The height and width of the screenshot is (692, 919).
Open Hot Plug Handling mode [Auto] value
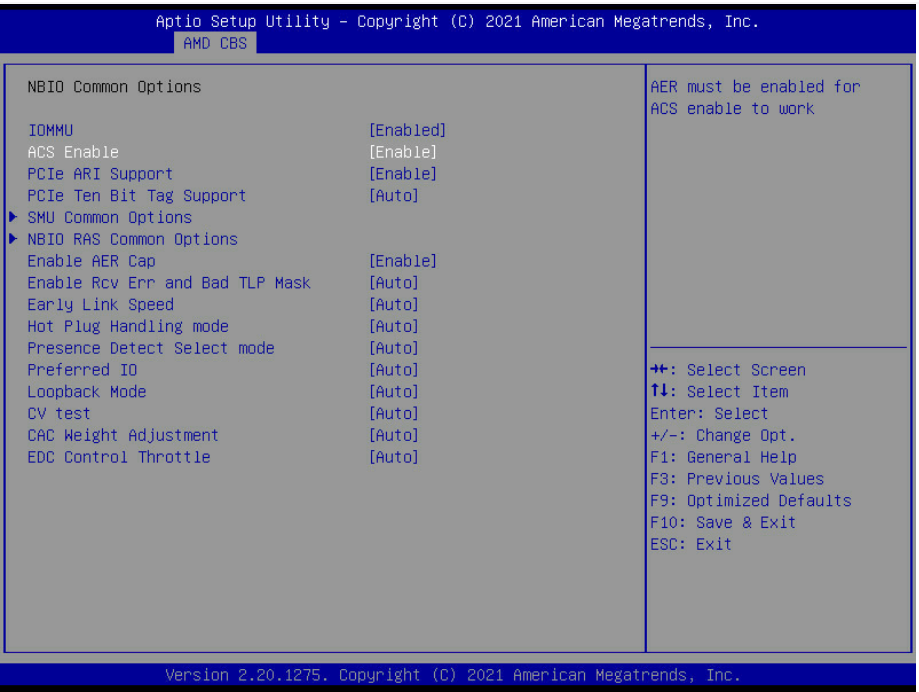point(394,326)
